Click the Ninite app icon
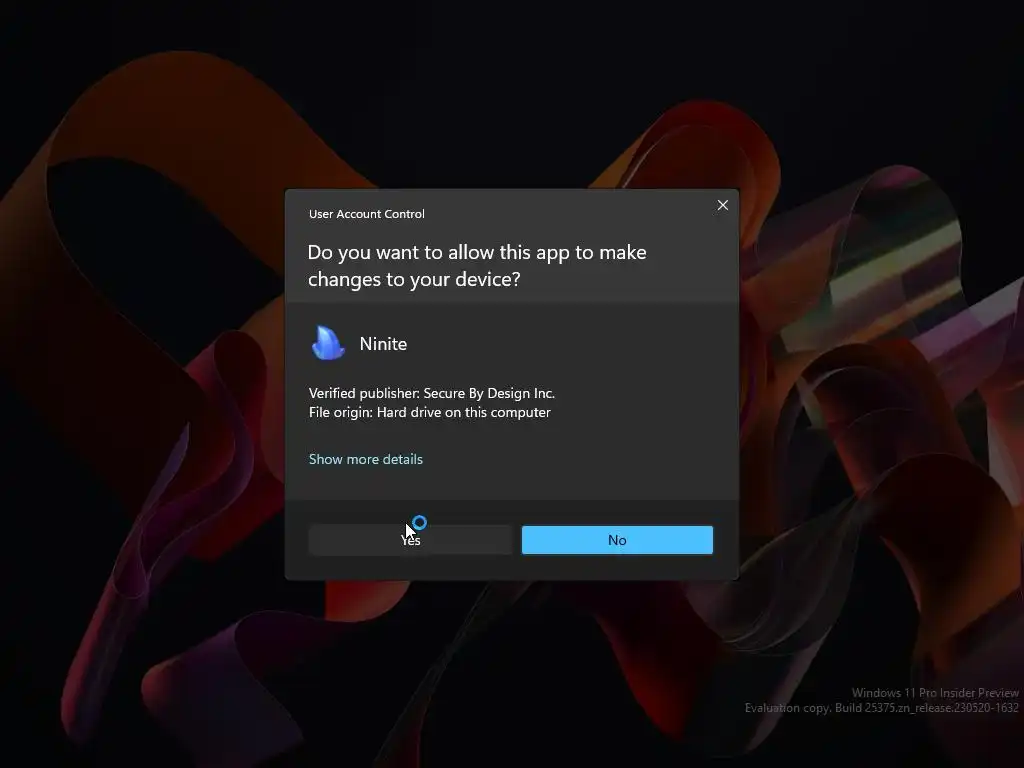Image resolution: width=1024 pixels, height=768 pixels. point(328,343)
